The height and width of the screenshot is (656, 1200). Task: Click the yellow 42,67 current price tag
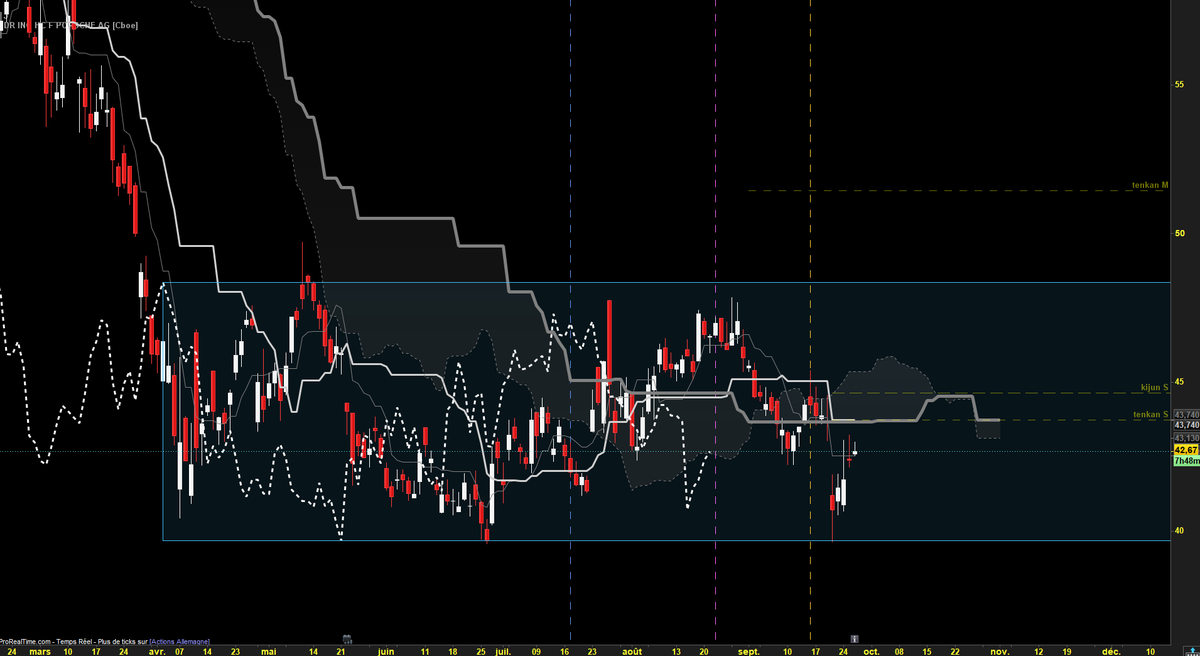pos(1186,450)
